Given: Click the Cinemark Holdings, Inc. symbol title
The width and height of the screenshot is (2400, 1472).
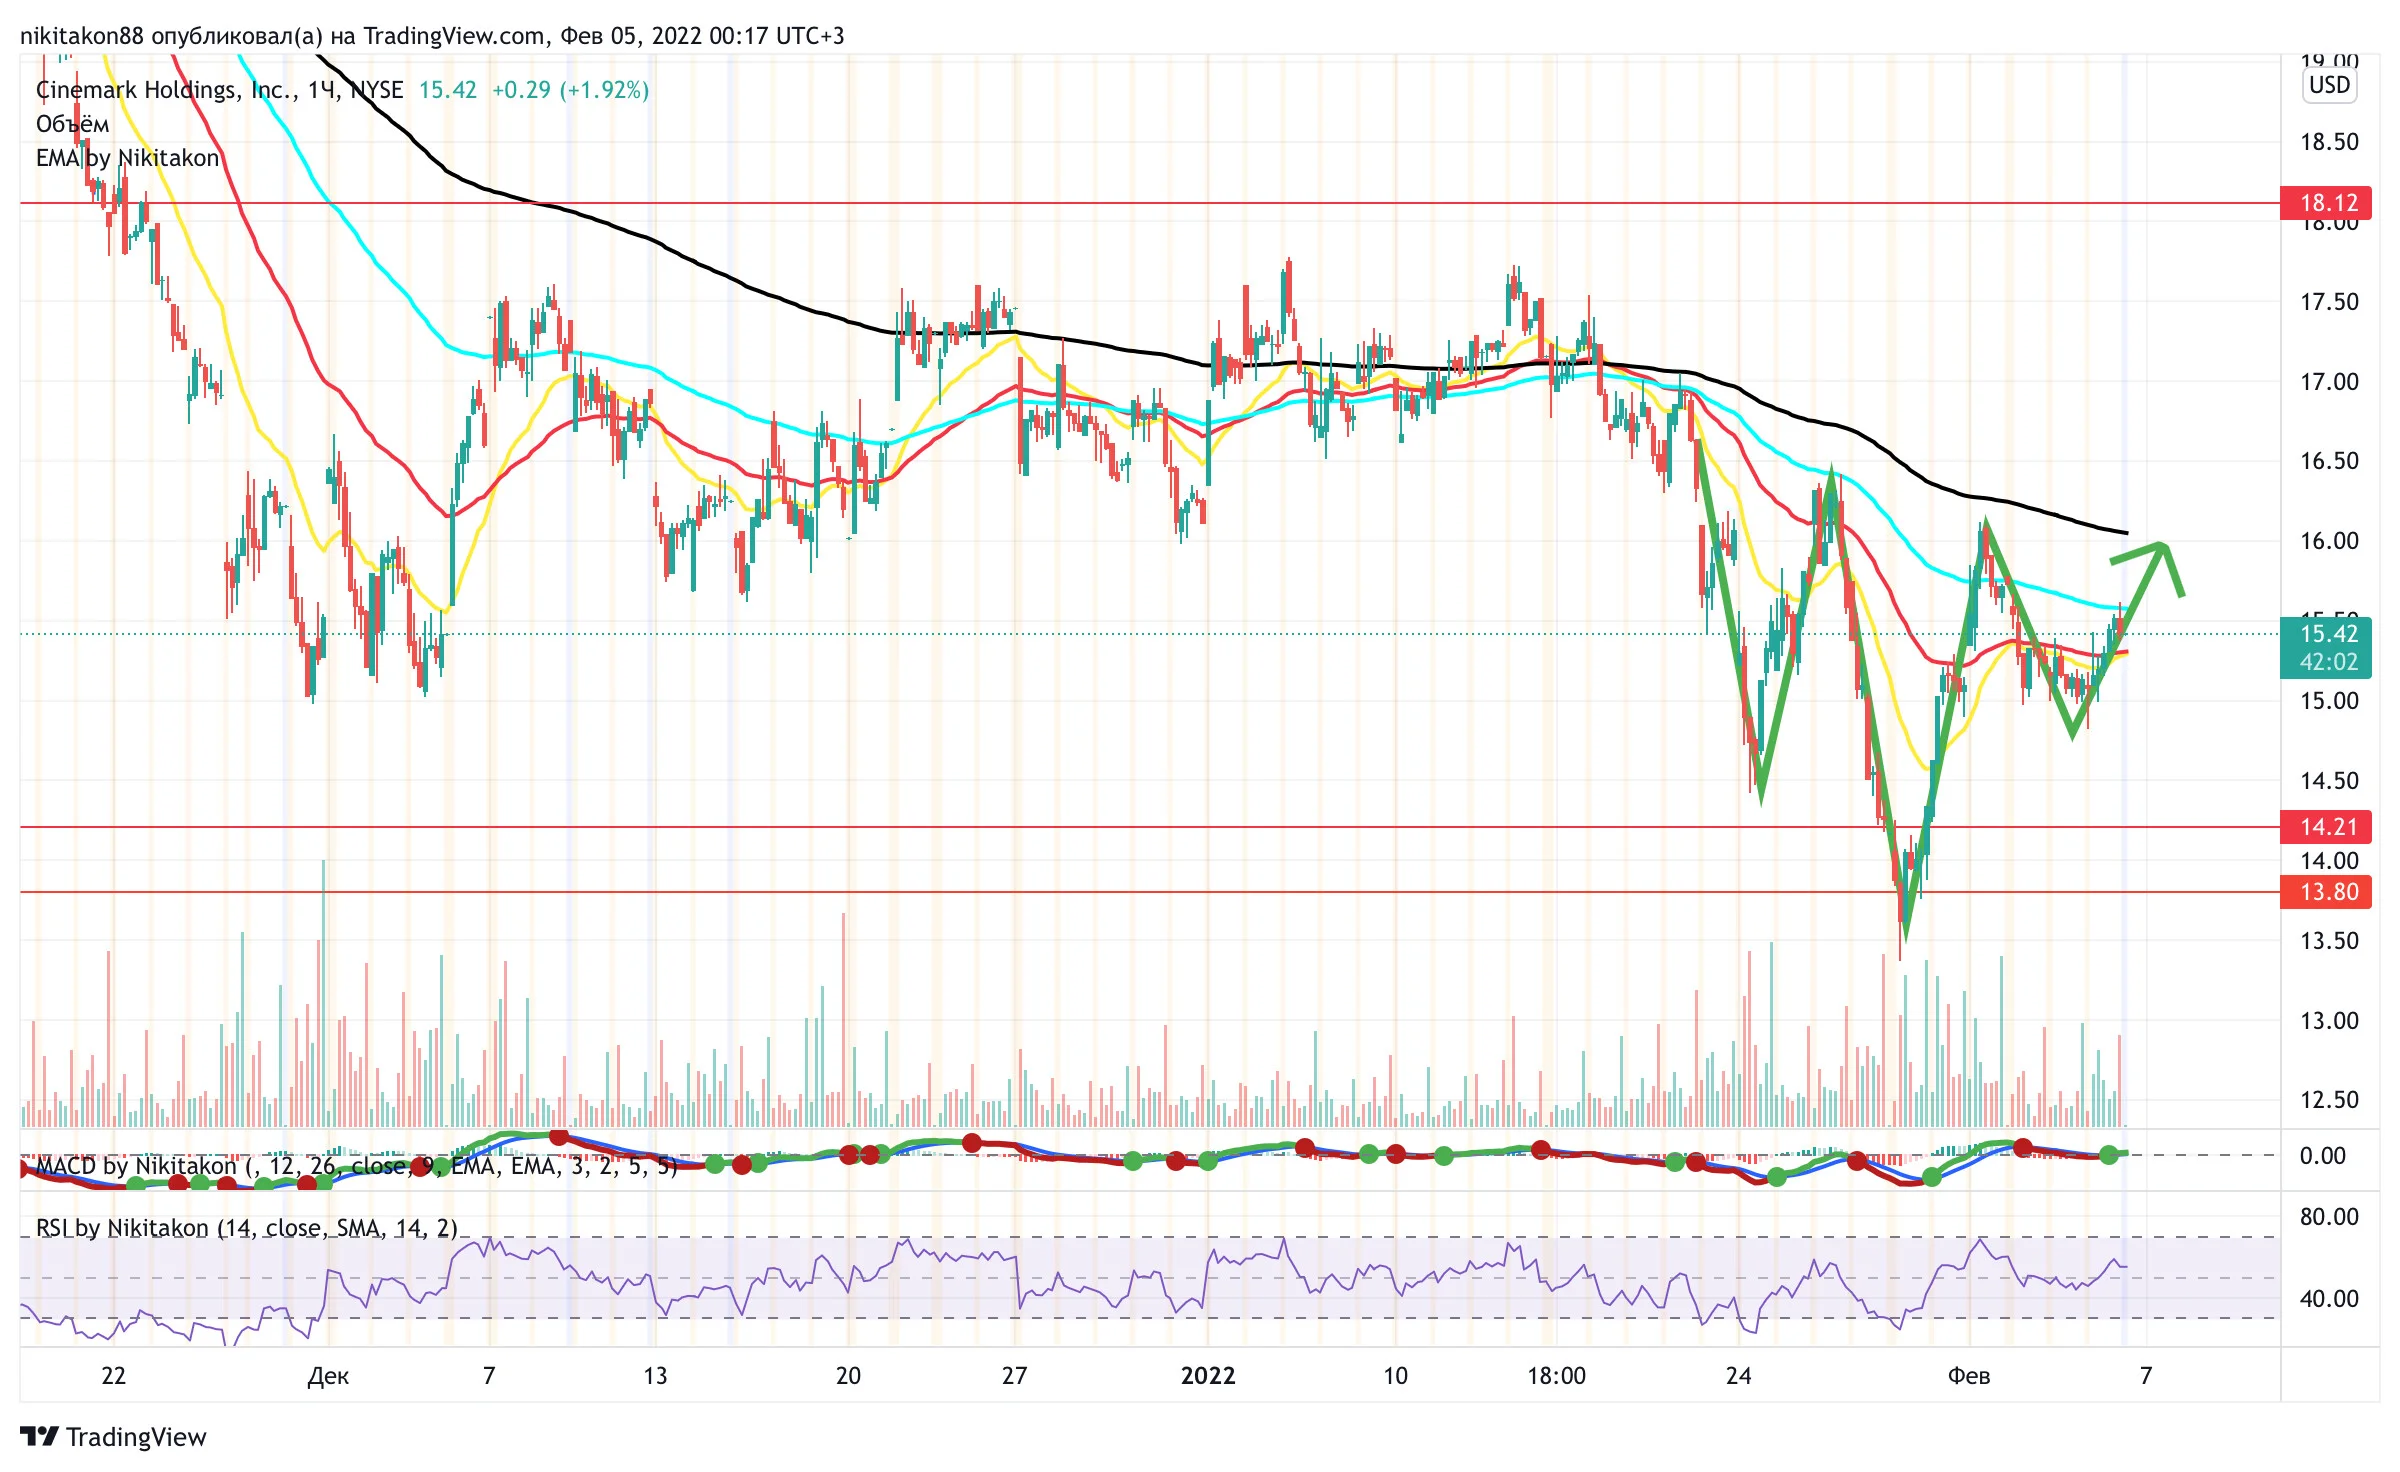Looking at the screenshot, I should point(219,90).
